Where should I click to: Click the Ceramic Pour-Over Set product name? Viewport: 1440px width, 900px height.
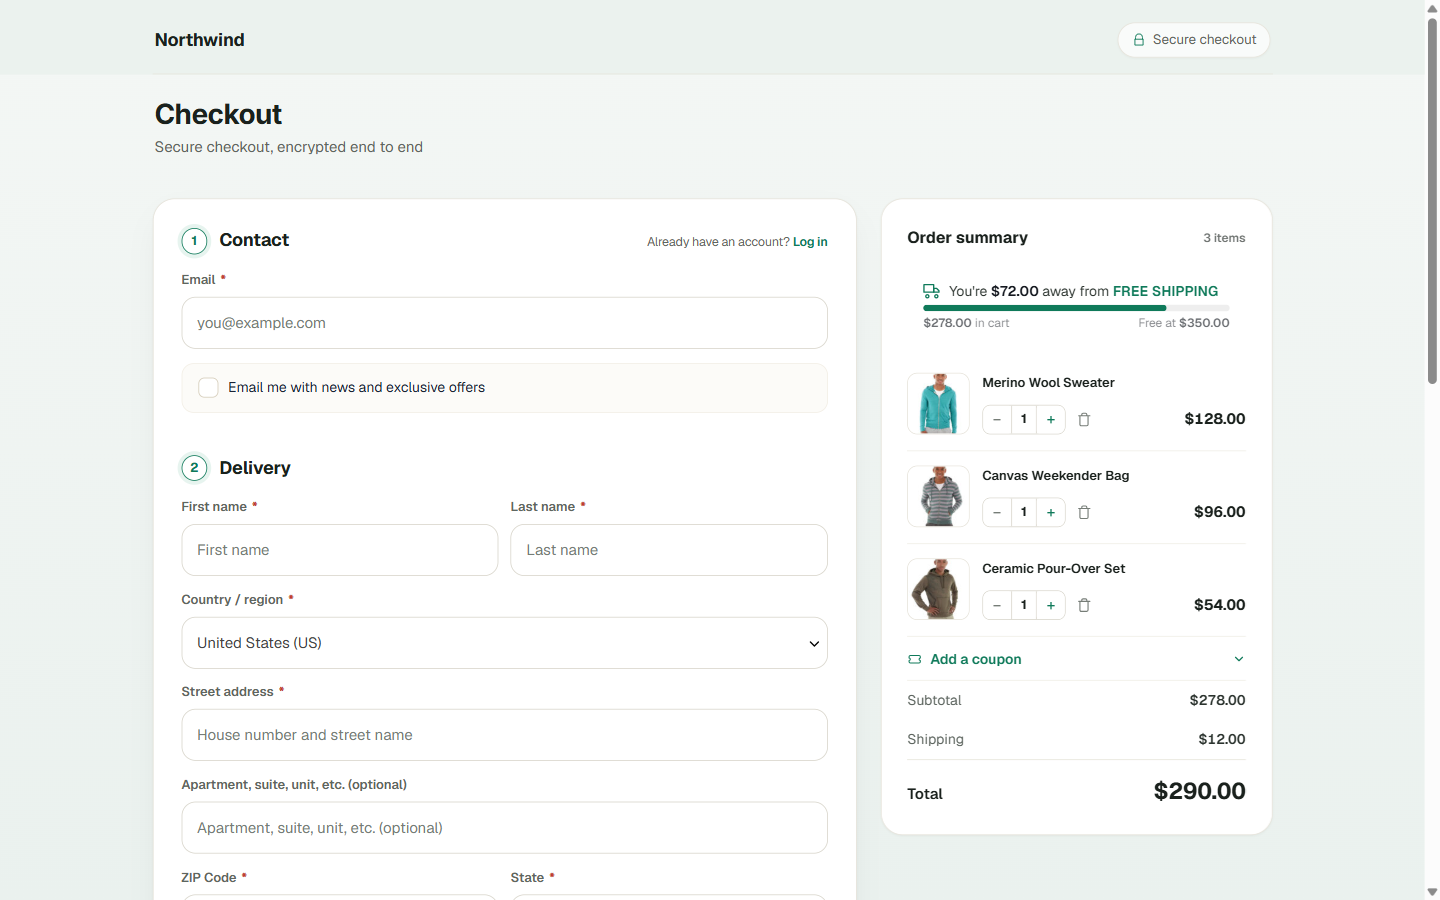coord(1054,569)
